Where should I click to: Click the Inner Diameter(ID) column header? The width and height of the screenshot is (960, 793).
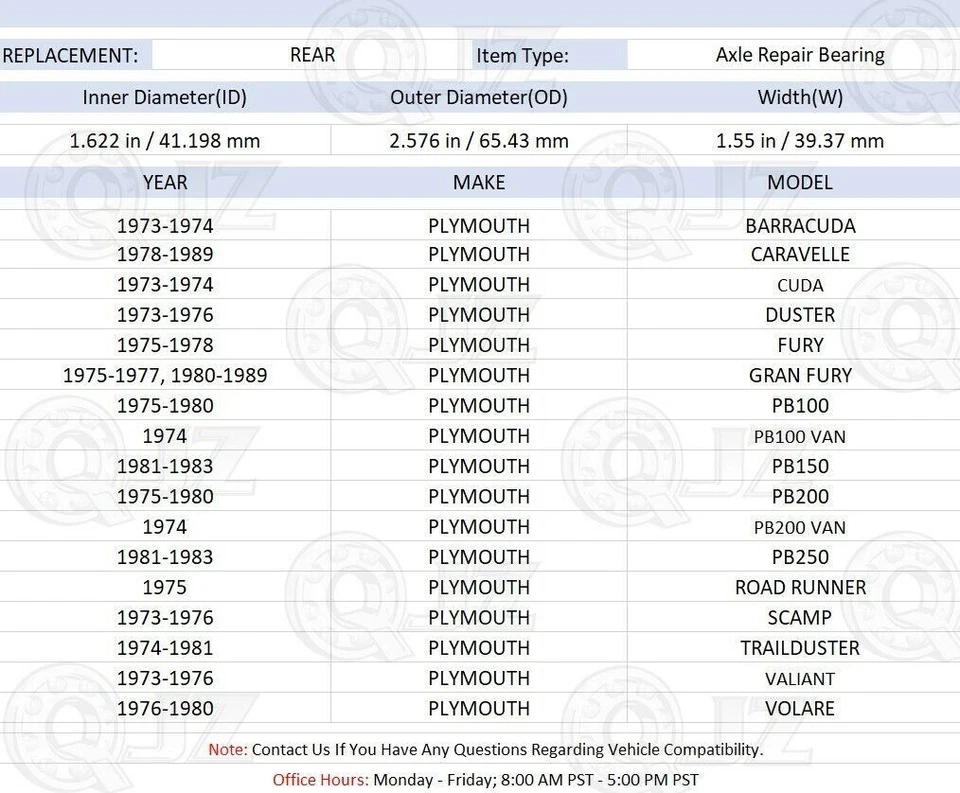(164, 98)
